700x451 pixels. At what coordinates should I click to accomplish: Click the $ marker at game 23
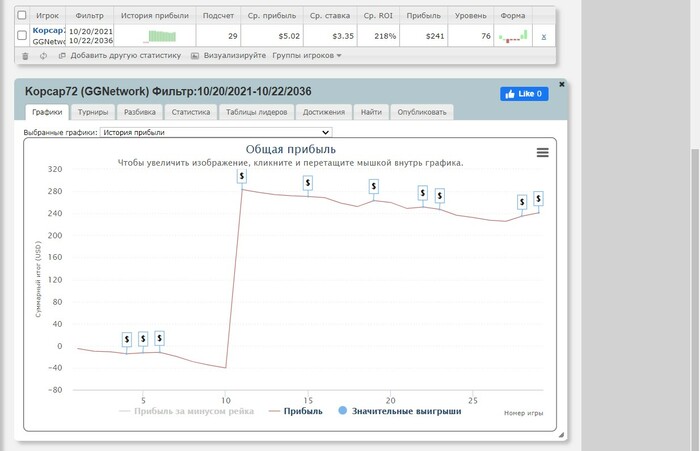click(440, 195)
